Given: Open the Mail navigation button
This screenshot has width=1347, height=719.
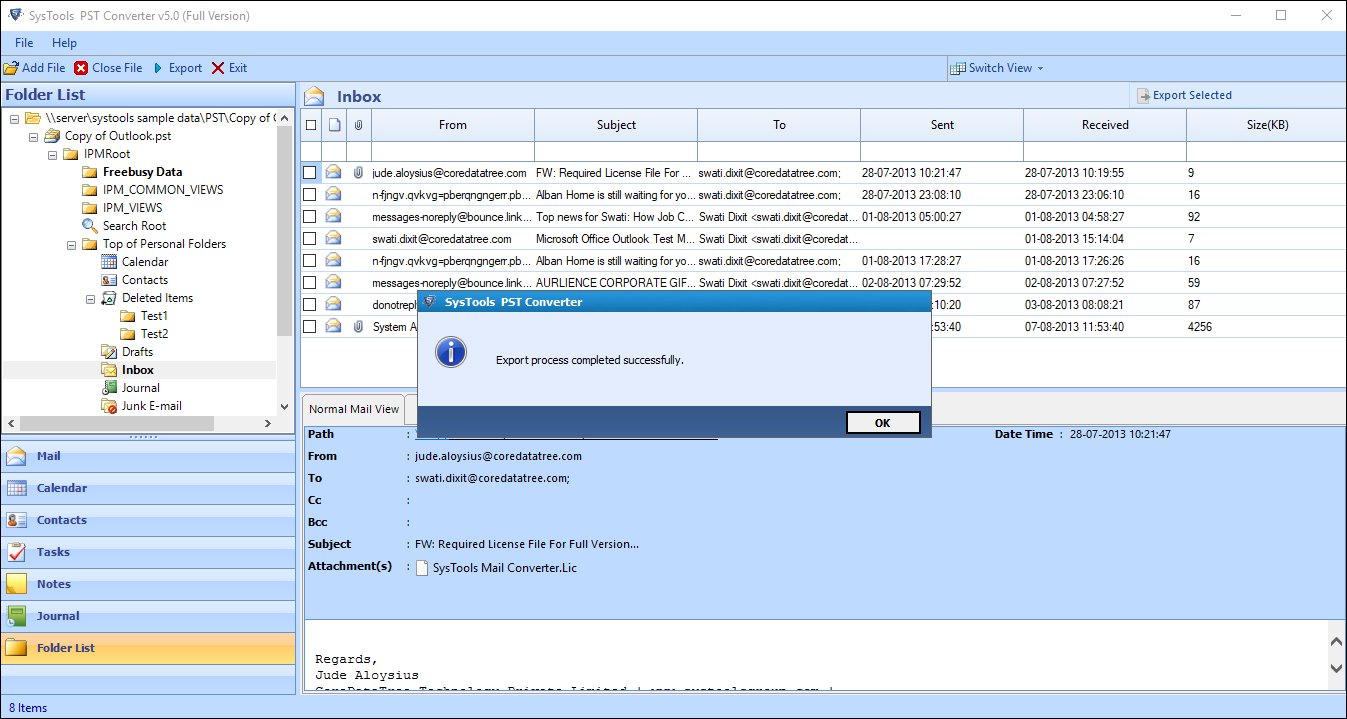Looking at the screenshot, I should click(149, 456).
